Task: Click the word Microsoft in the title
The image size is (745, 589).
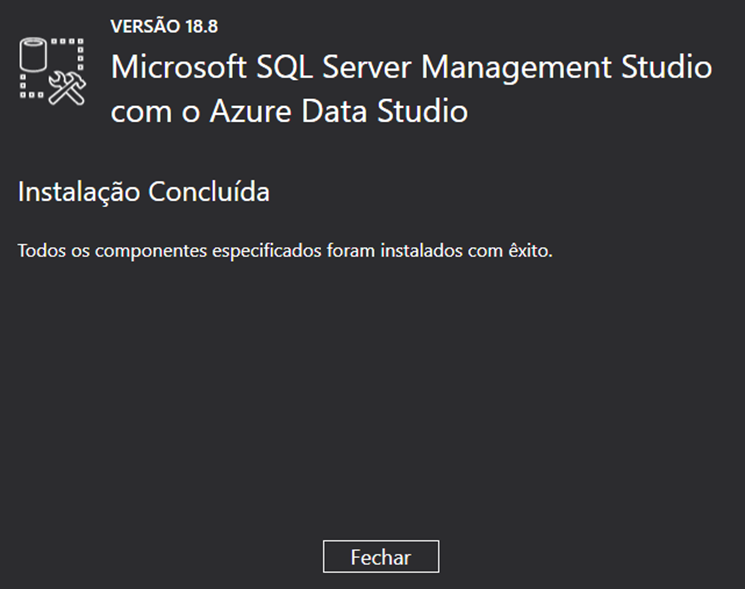Action: (179, 66)
